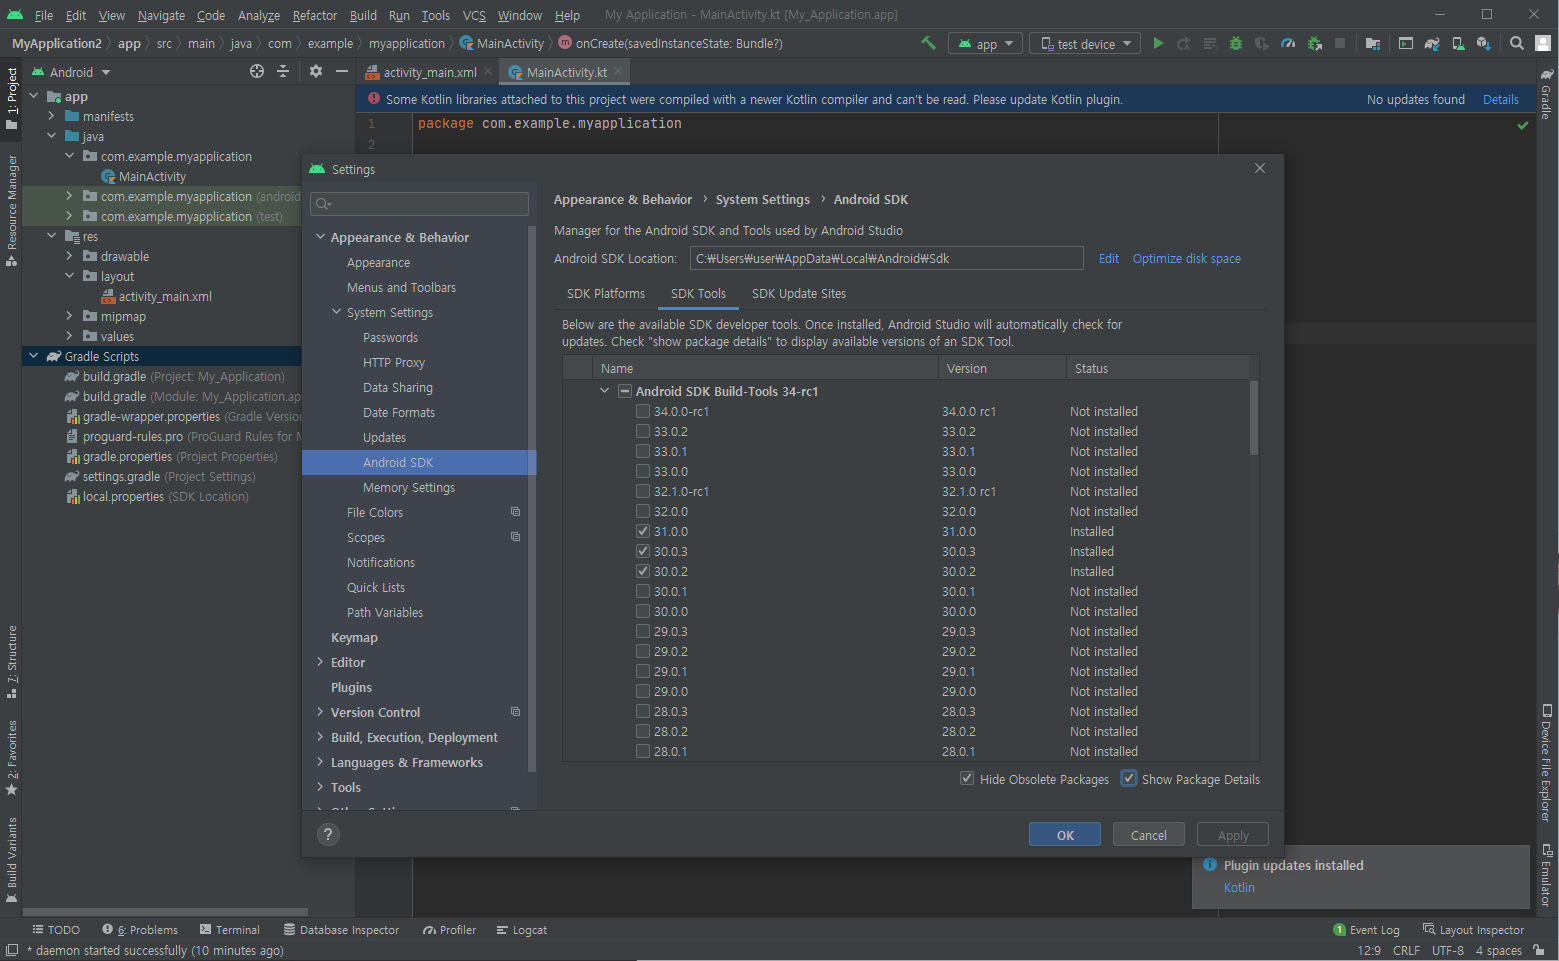This screenshot has width=1559, height=961.
Task: Open the Terminal tool window
Action: pyautogui.click(x=229, y=929)
